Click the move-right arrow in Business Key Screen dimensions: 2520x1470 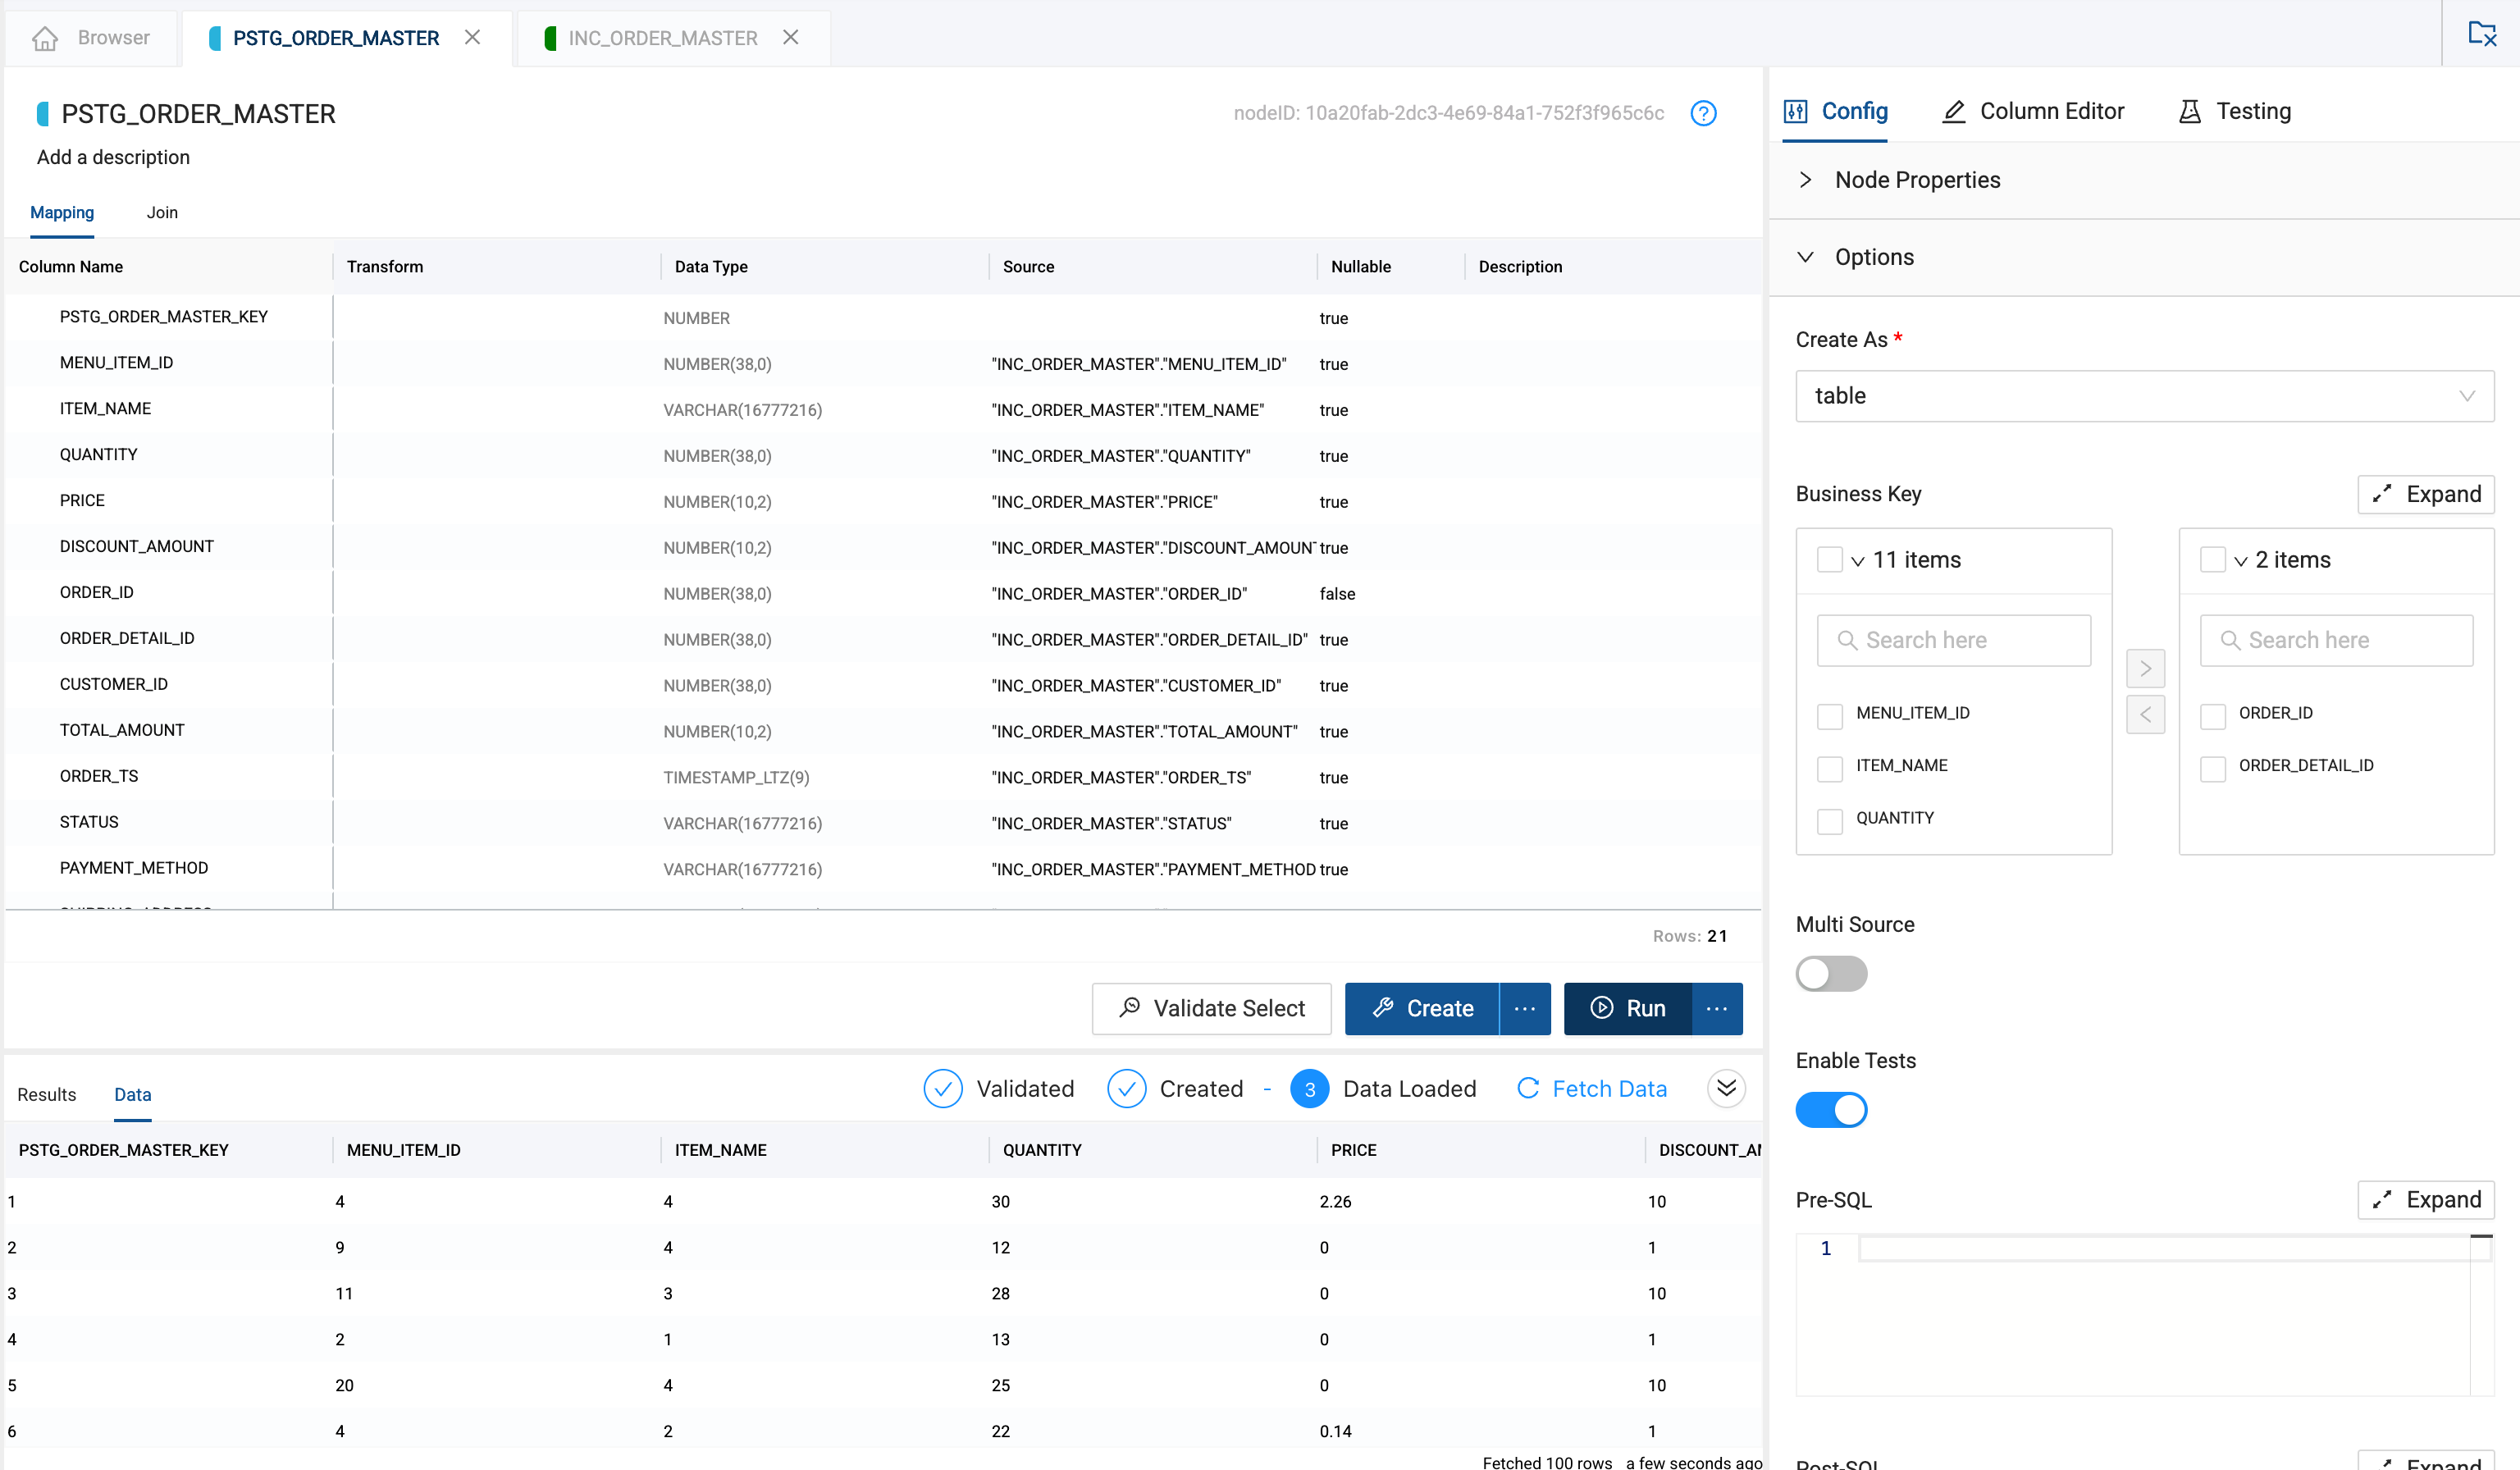point(2145,668)
